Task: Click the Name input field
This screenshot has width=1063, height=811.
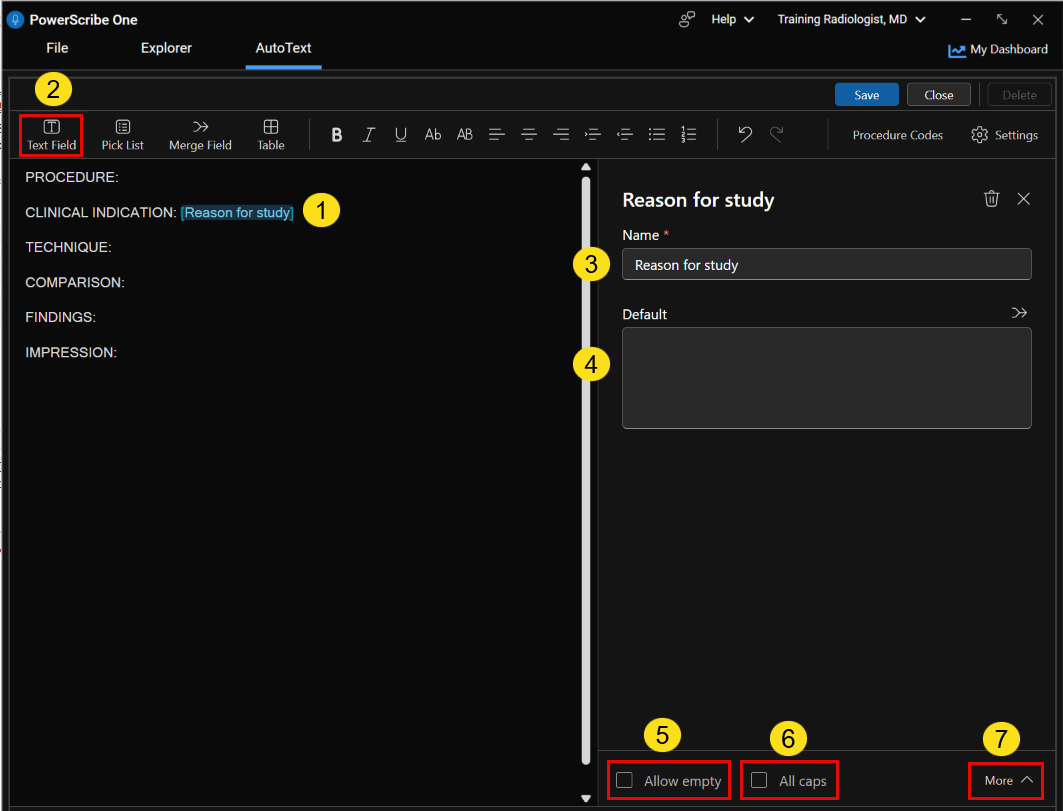Action: (826, 264)
